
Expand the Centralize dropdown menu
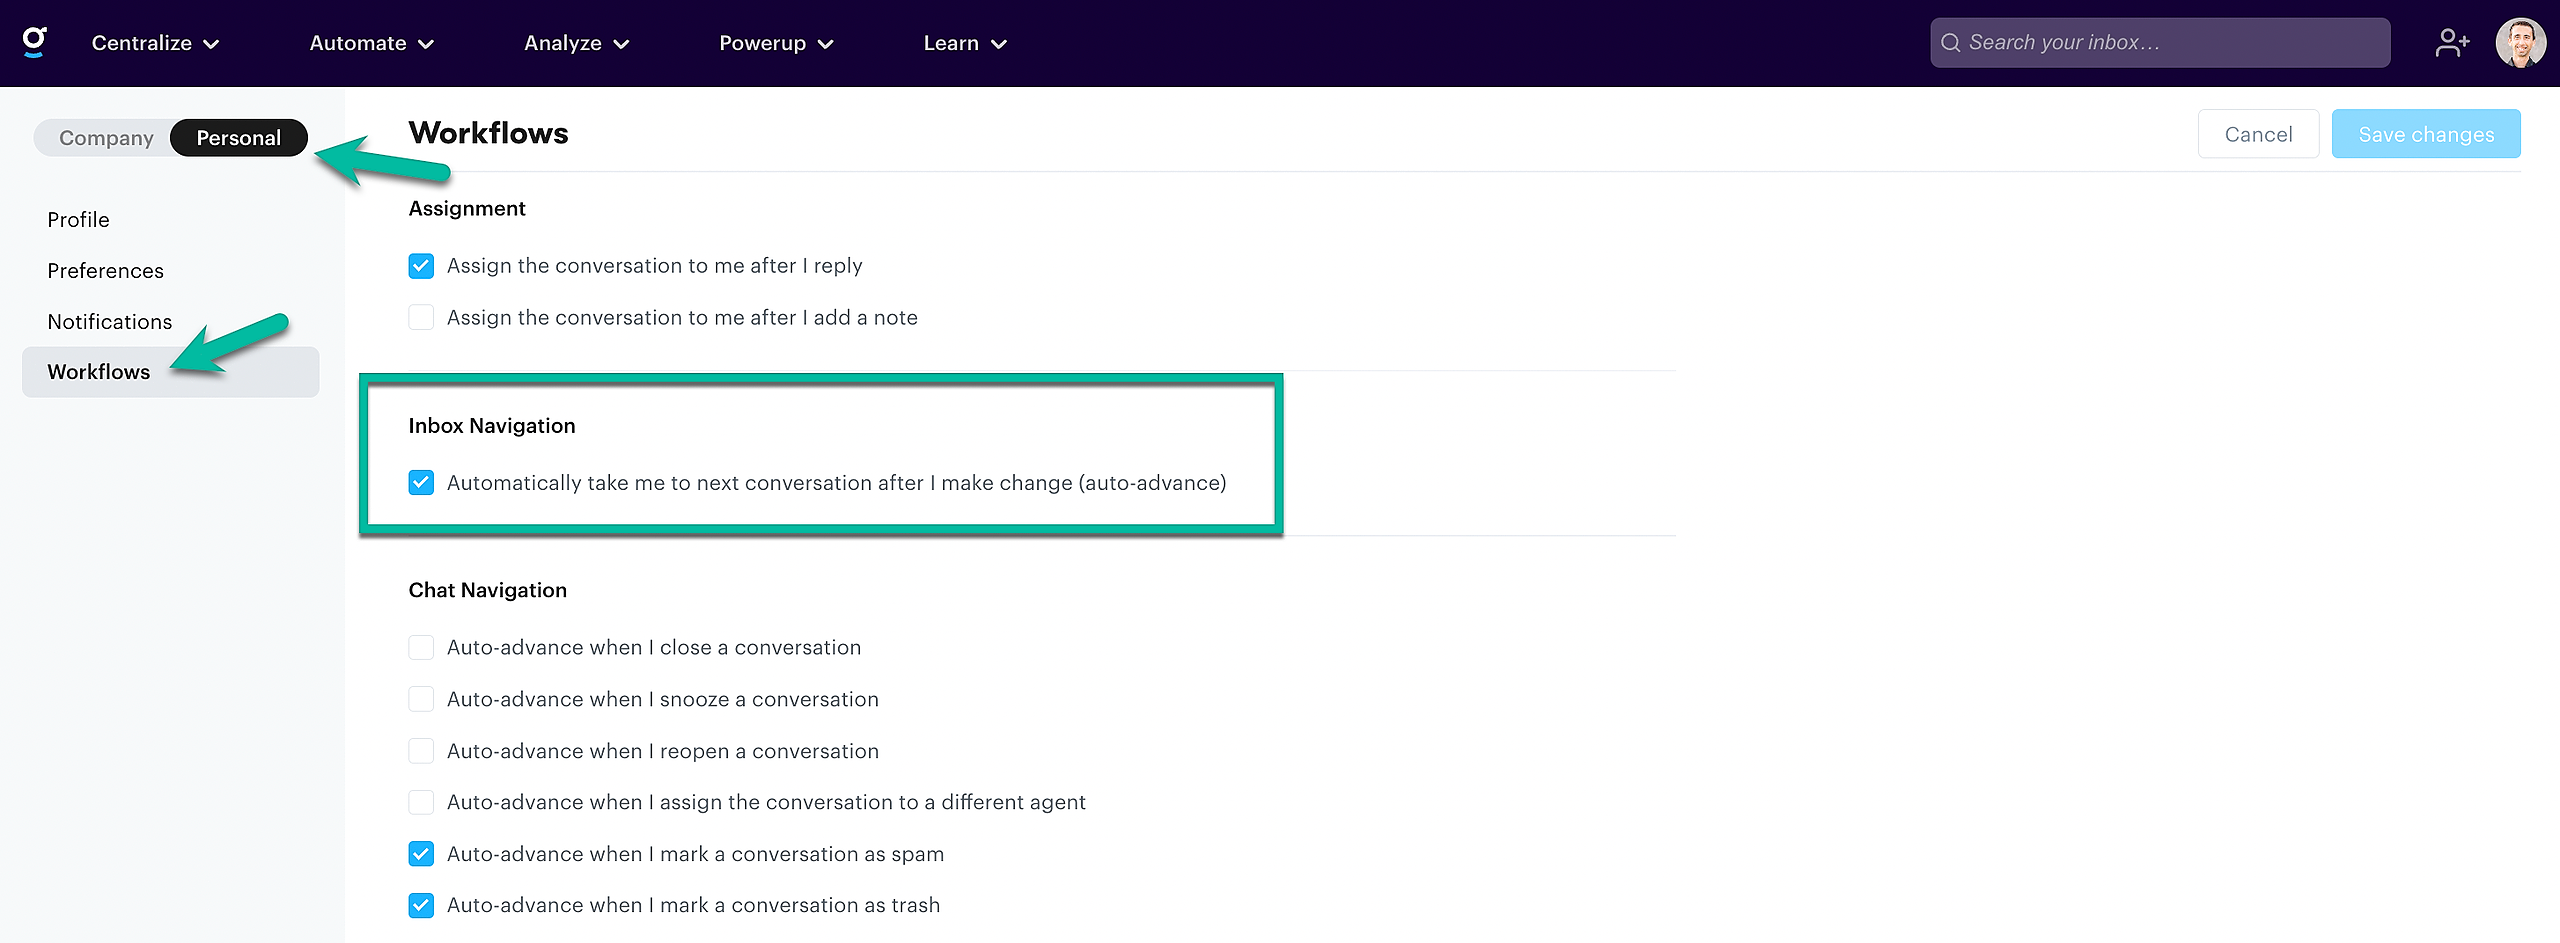click(155, 43)
